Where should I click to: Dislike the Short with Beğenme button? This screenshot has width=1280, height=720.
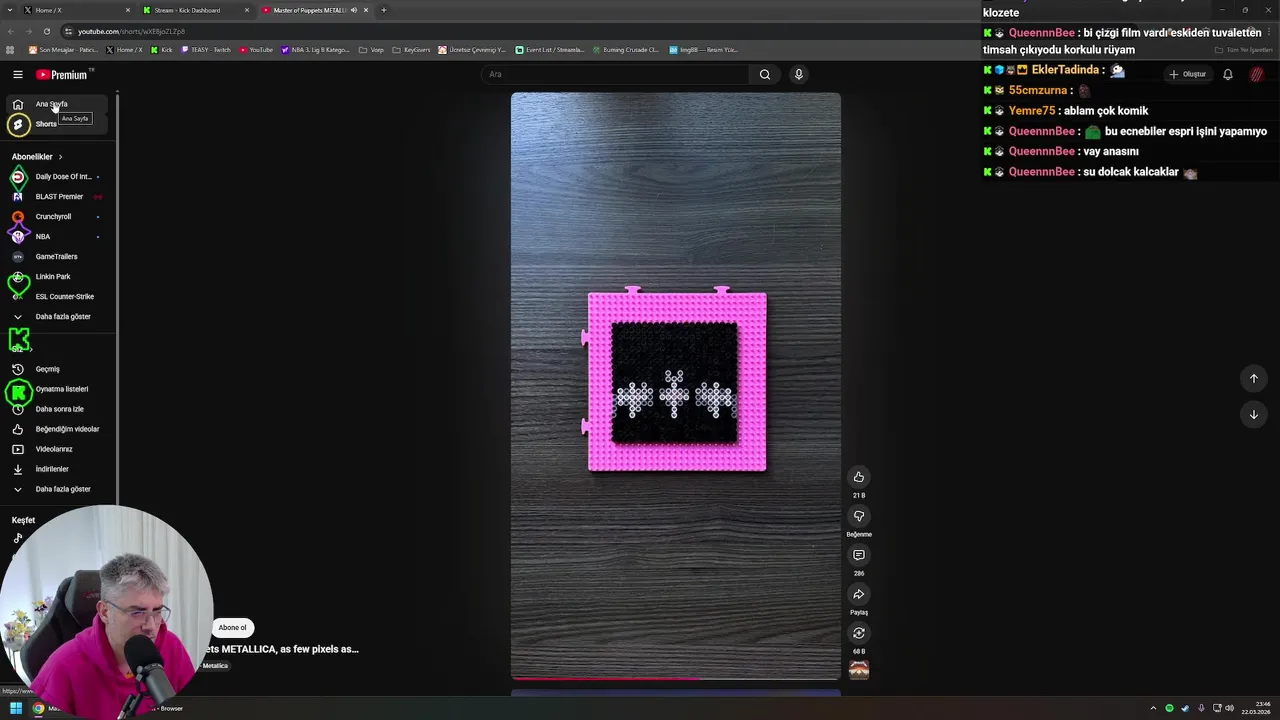(858, 516)
